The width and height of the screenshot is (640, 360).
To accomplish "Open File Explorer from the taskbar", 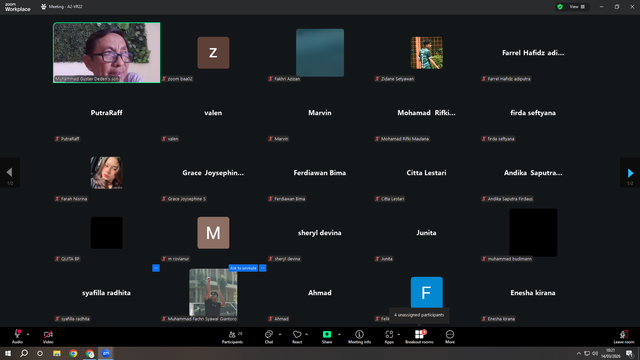I will [57, 353].
